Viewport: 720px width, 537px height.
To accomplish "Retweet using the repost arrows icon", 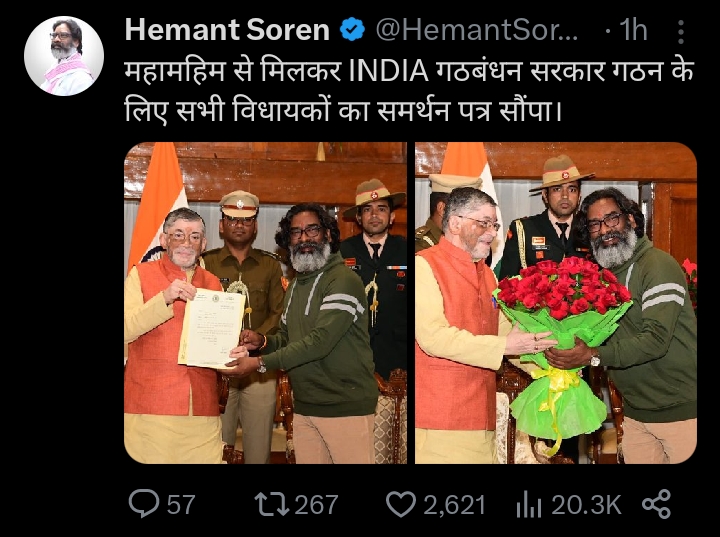I will (272, 503).
